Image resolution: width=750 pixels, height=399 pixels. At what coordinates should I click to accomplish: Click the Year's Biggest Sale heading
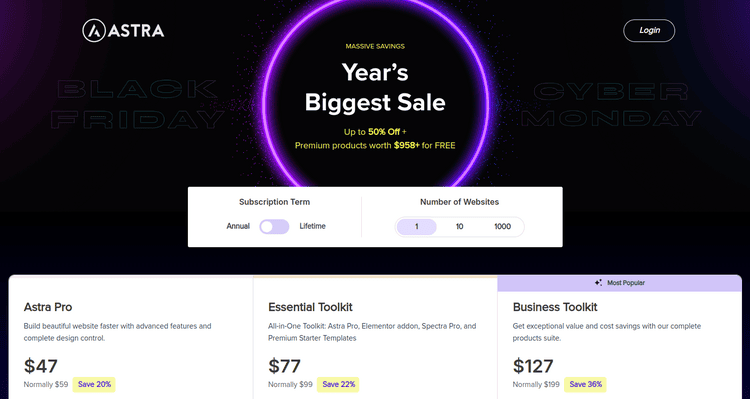[x=375, y=88]
